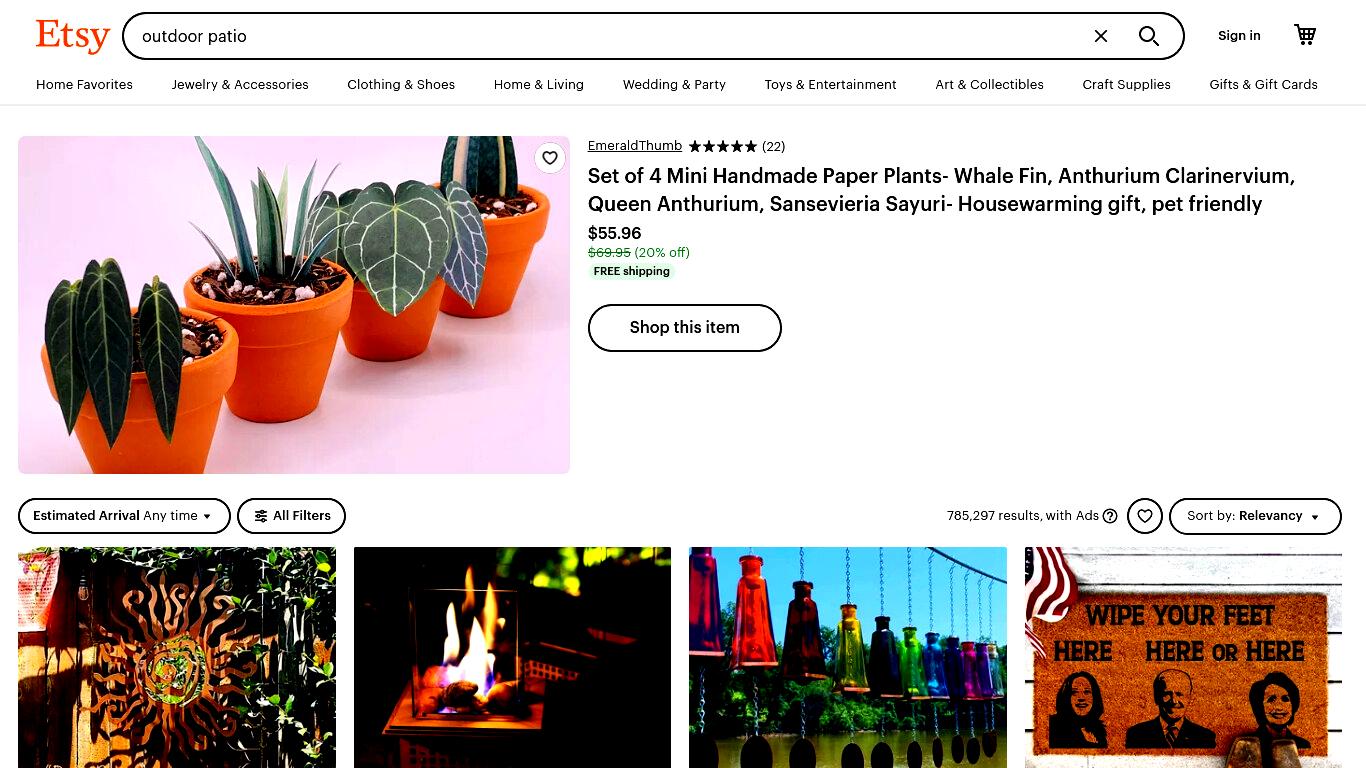
Task: Click the Sign in button
Action: click(x=1239, y=36)
